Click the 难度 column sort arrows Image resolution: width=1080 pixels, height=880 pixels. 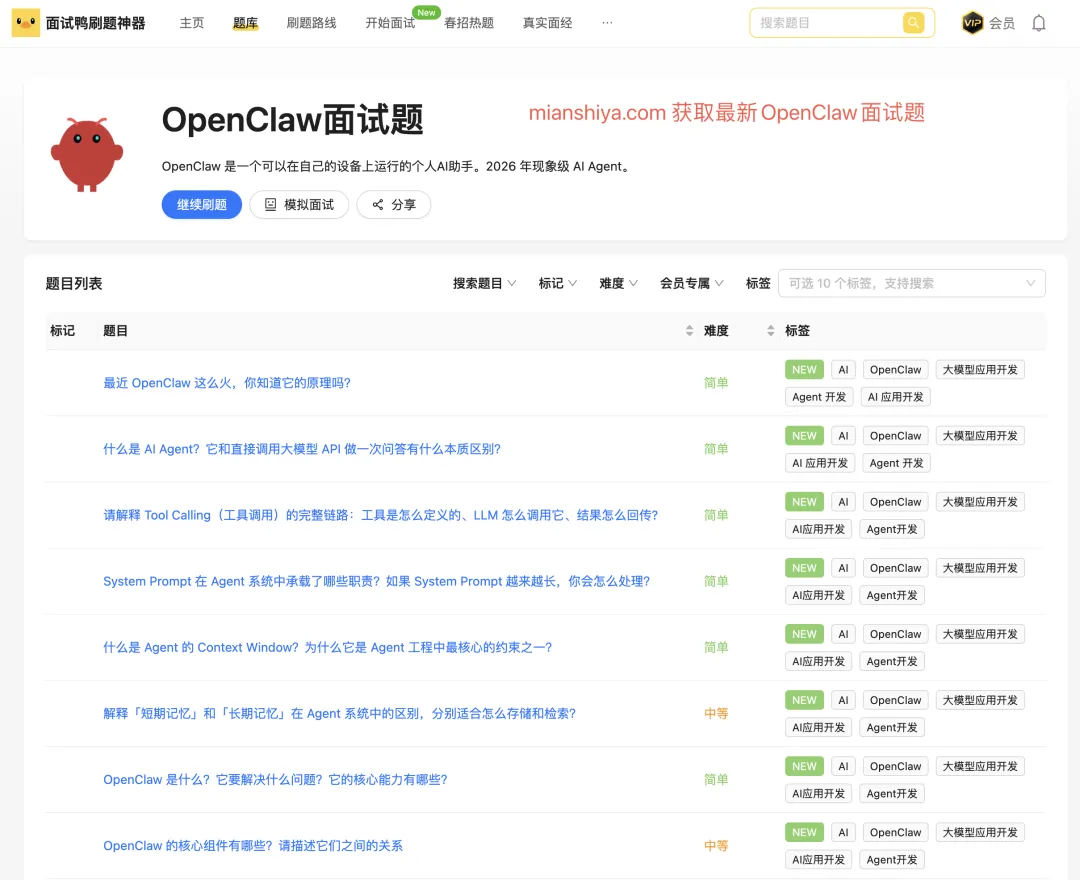coord(771,331)
